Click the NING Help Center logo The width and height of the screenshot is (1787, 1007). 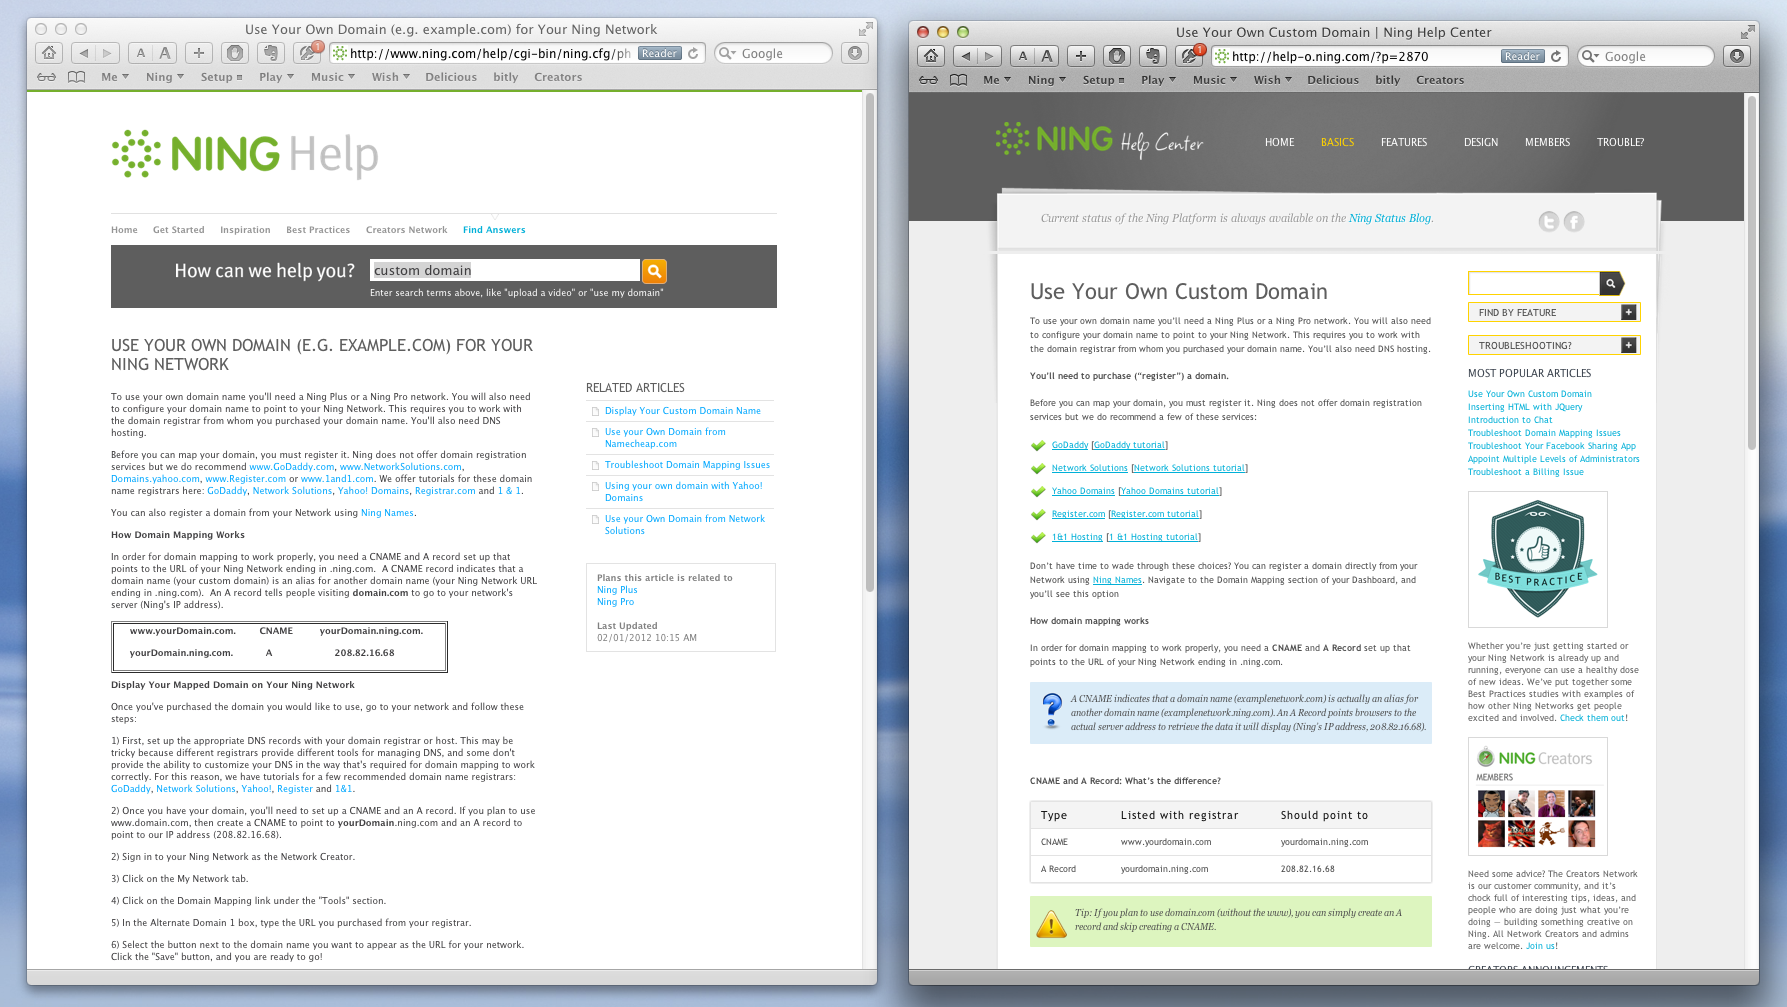coord(1100,140)
